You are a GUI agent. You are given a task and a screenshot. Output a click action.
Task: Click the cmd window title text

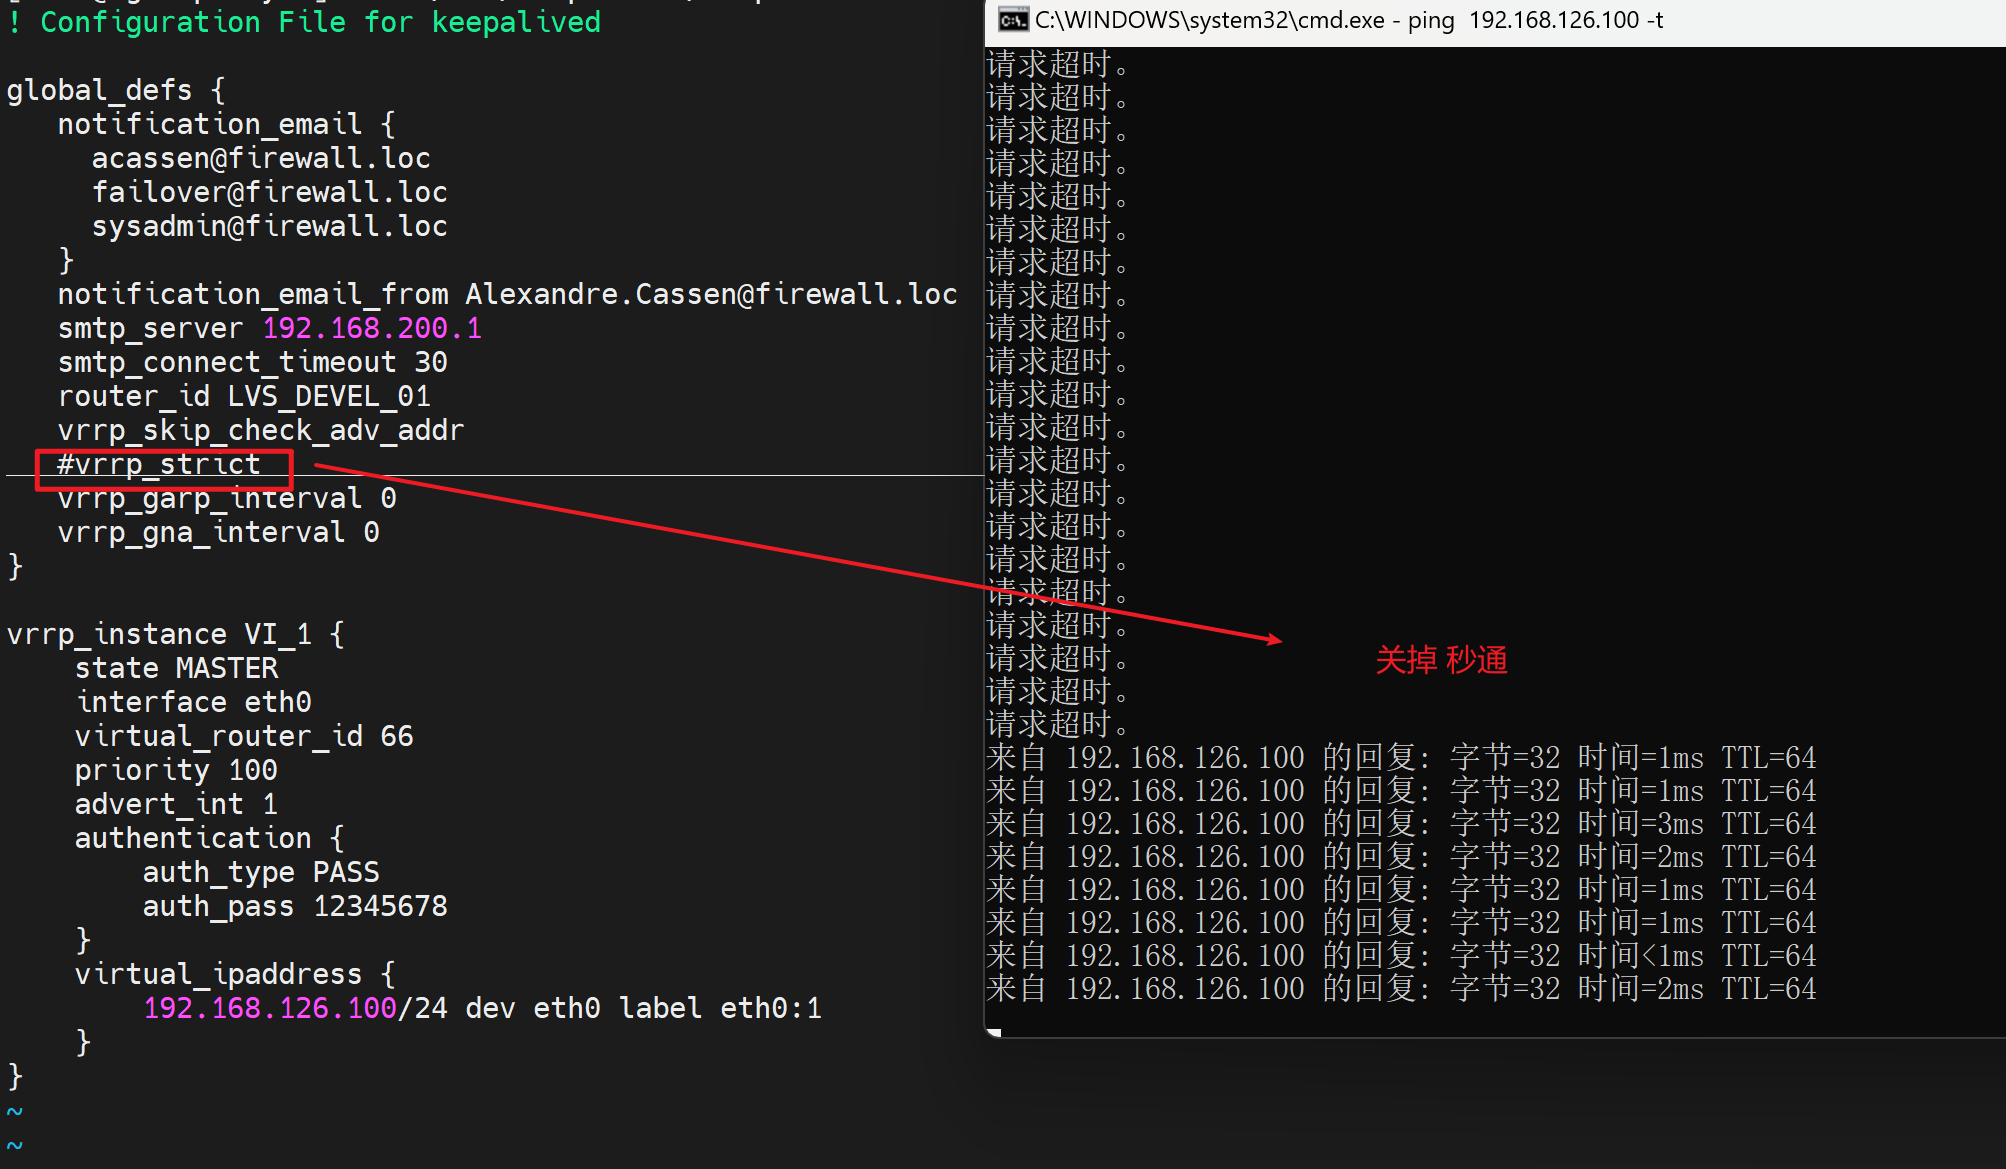(1348, 20)
